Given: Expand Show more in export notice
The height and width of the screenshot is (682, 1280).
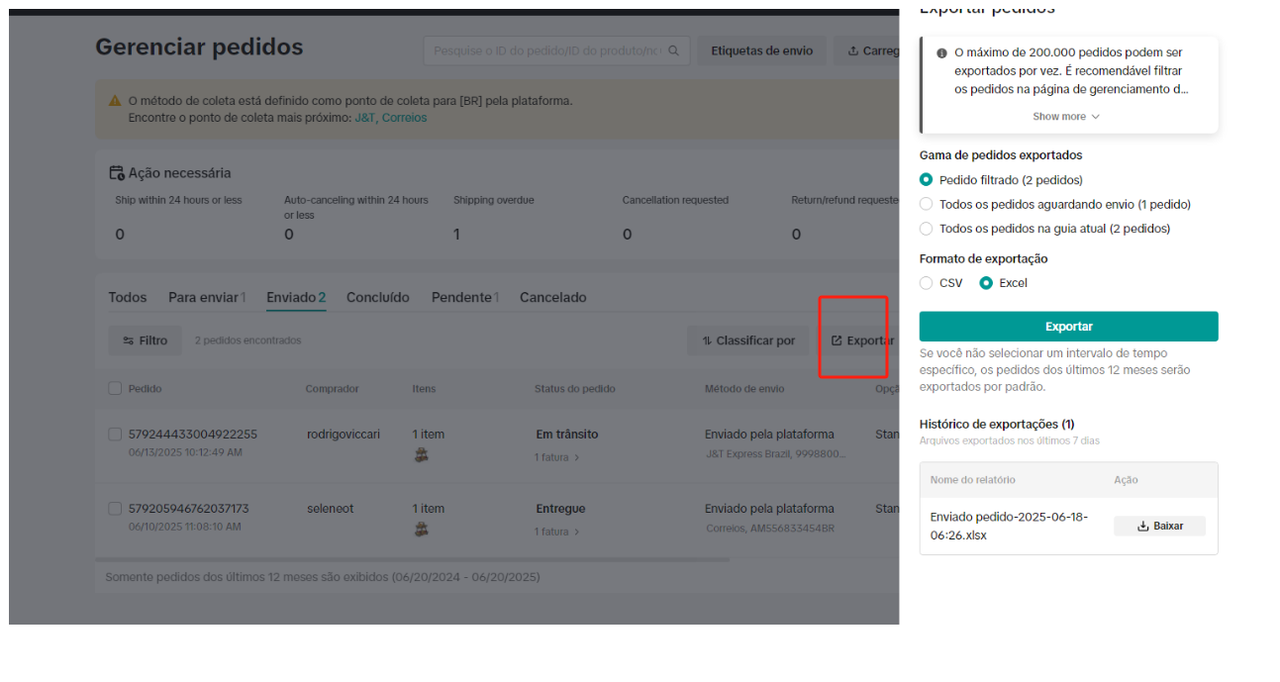Looking at the screenshot, I should tap(1066, 117).
